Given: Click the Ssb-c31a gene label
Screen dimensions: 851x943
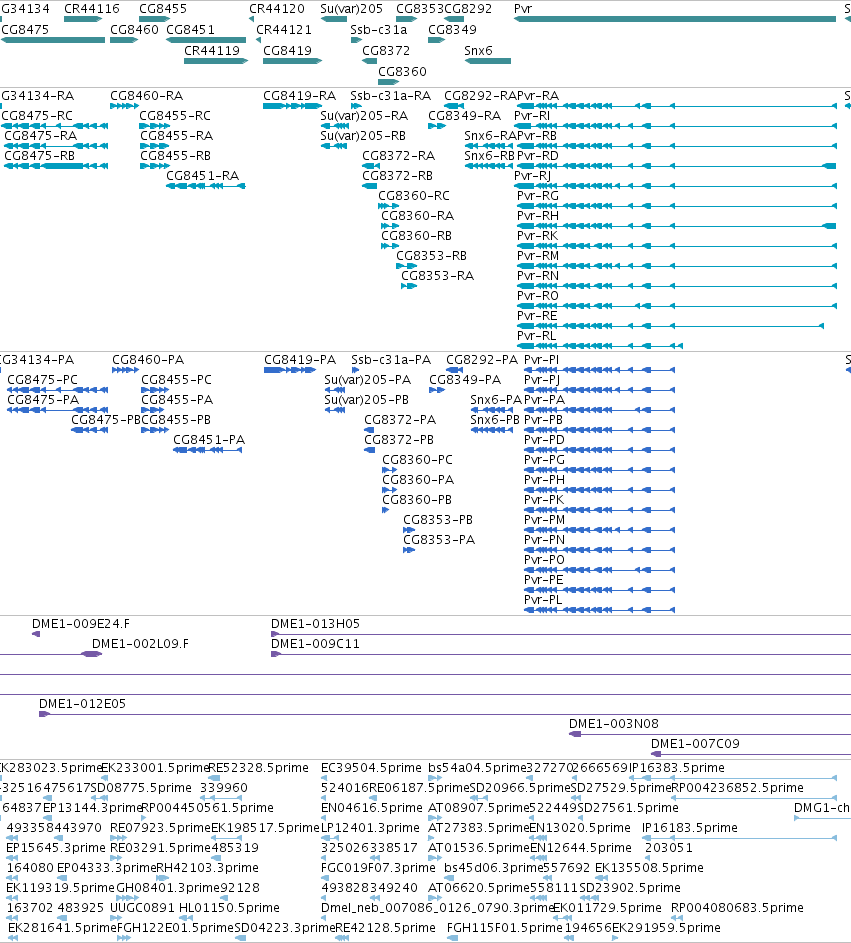Looking at the screenshot, I should (379, 30).
